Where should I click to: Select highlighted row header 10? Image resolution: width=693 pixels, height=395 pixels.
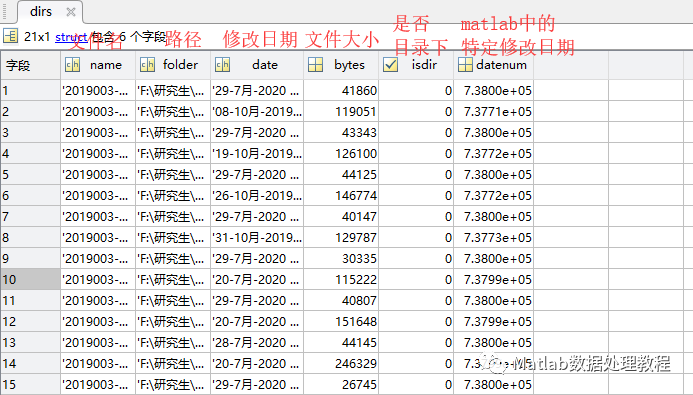click(x=30, y=280)
